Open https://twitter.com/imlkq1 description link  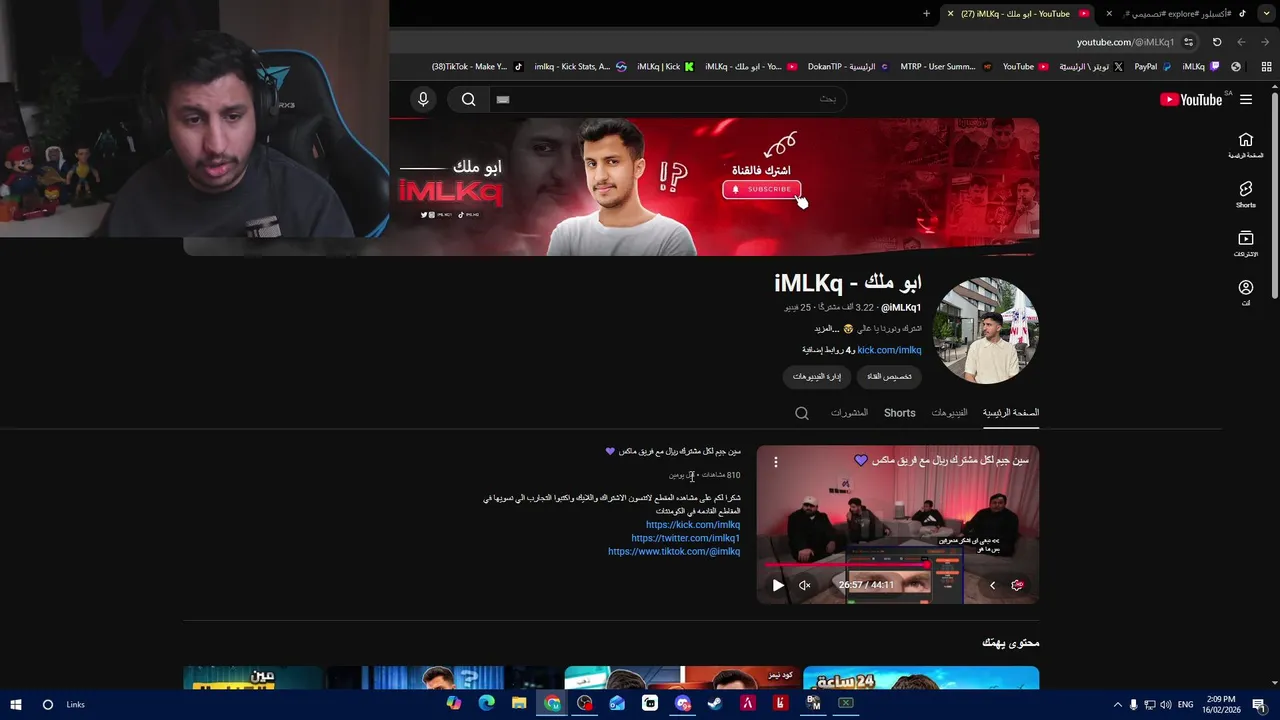click(x=686, y=538)
